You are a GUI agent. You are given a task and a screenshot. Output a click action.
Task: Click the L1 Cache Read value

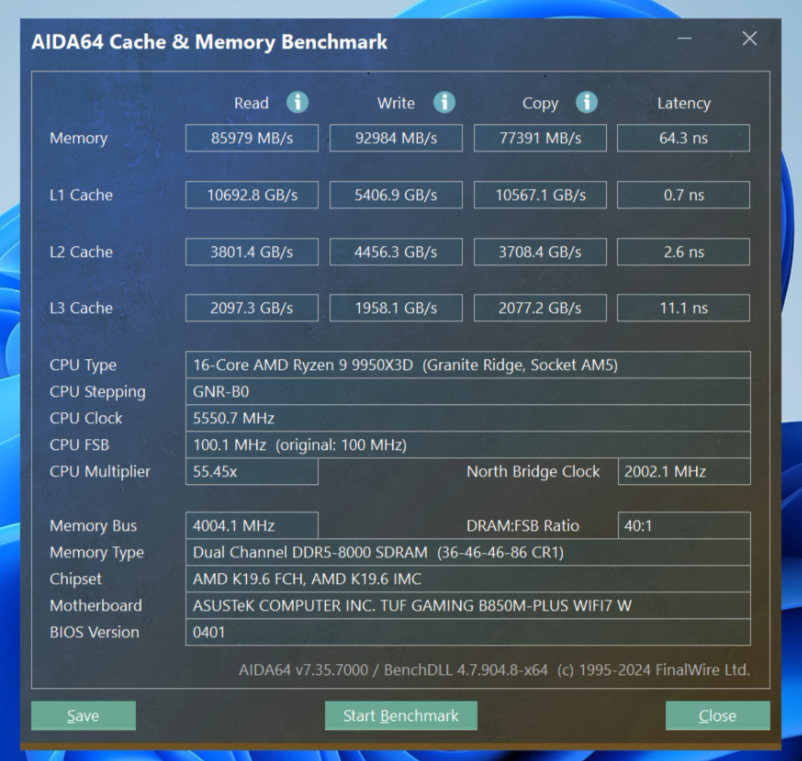(x=252, y=195)
